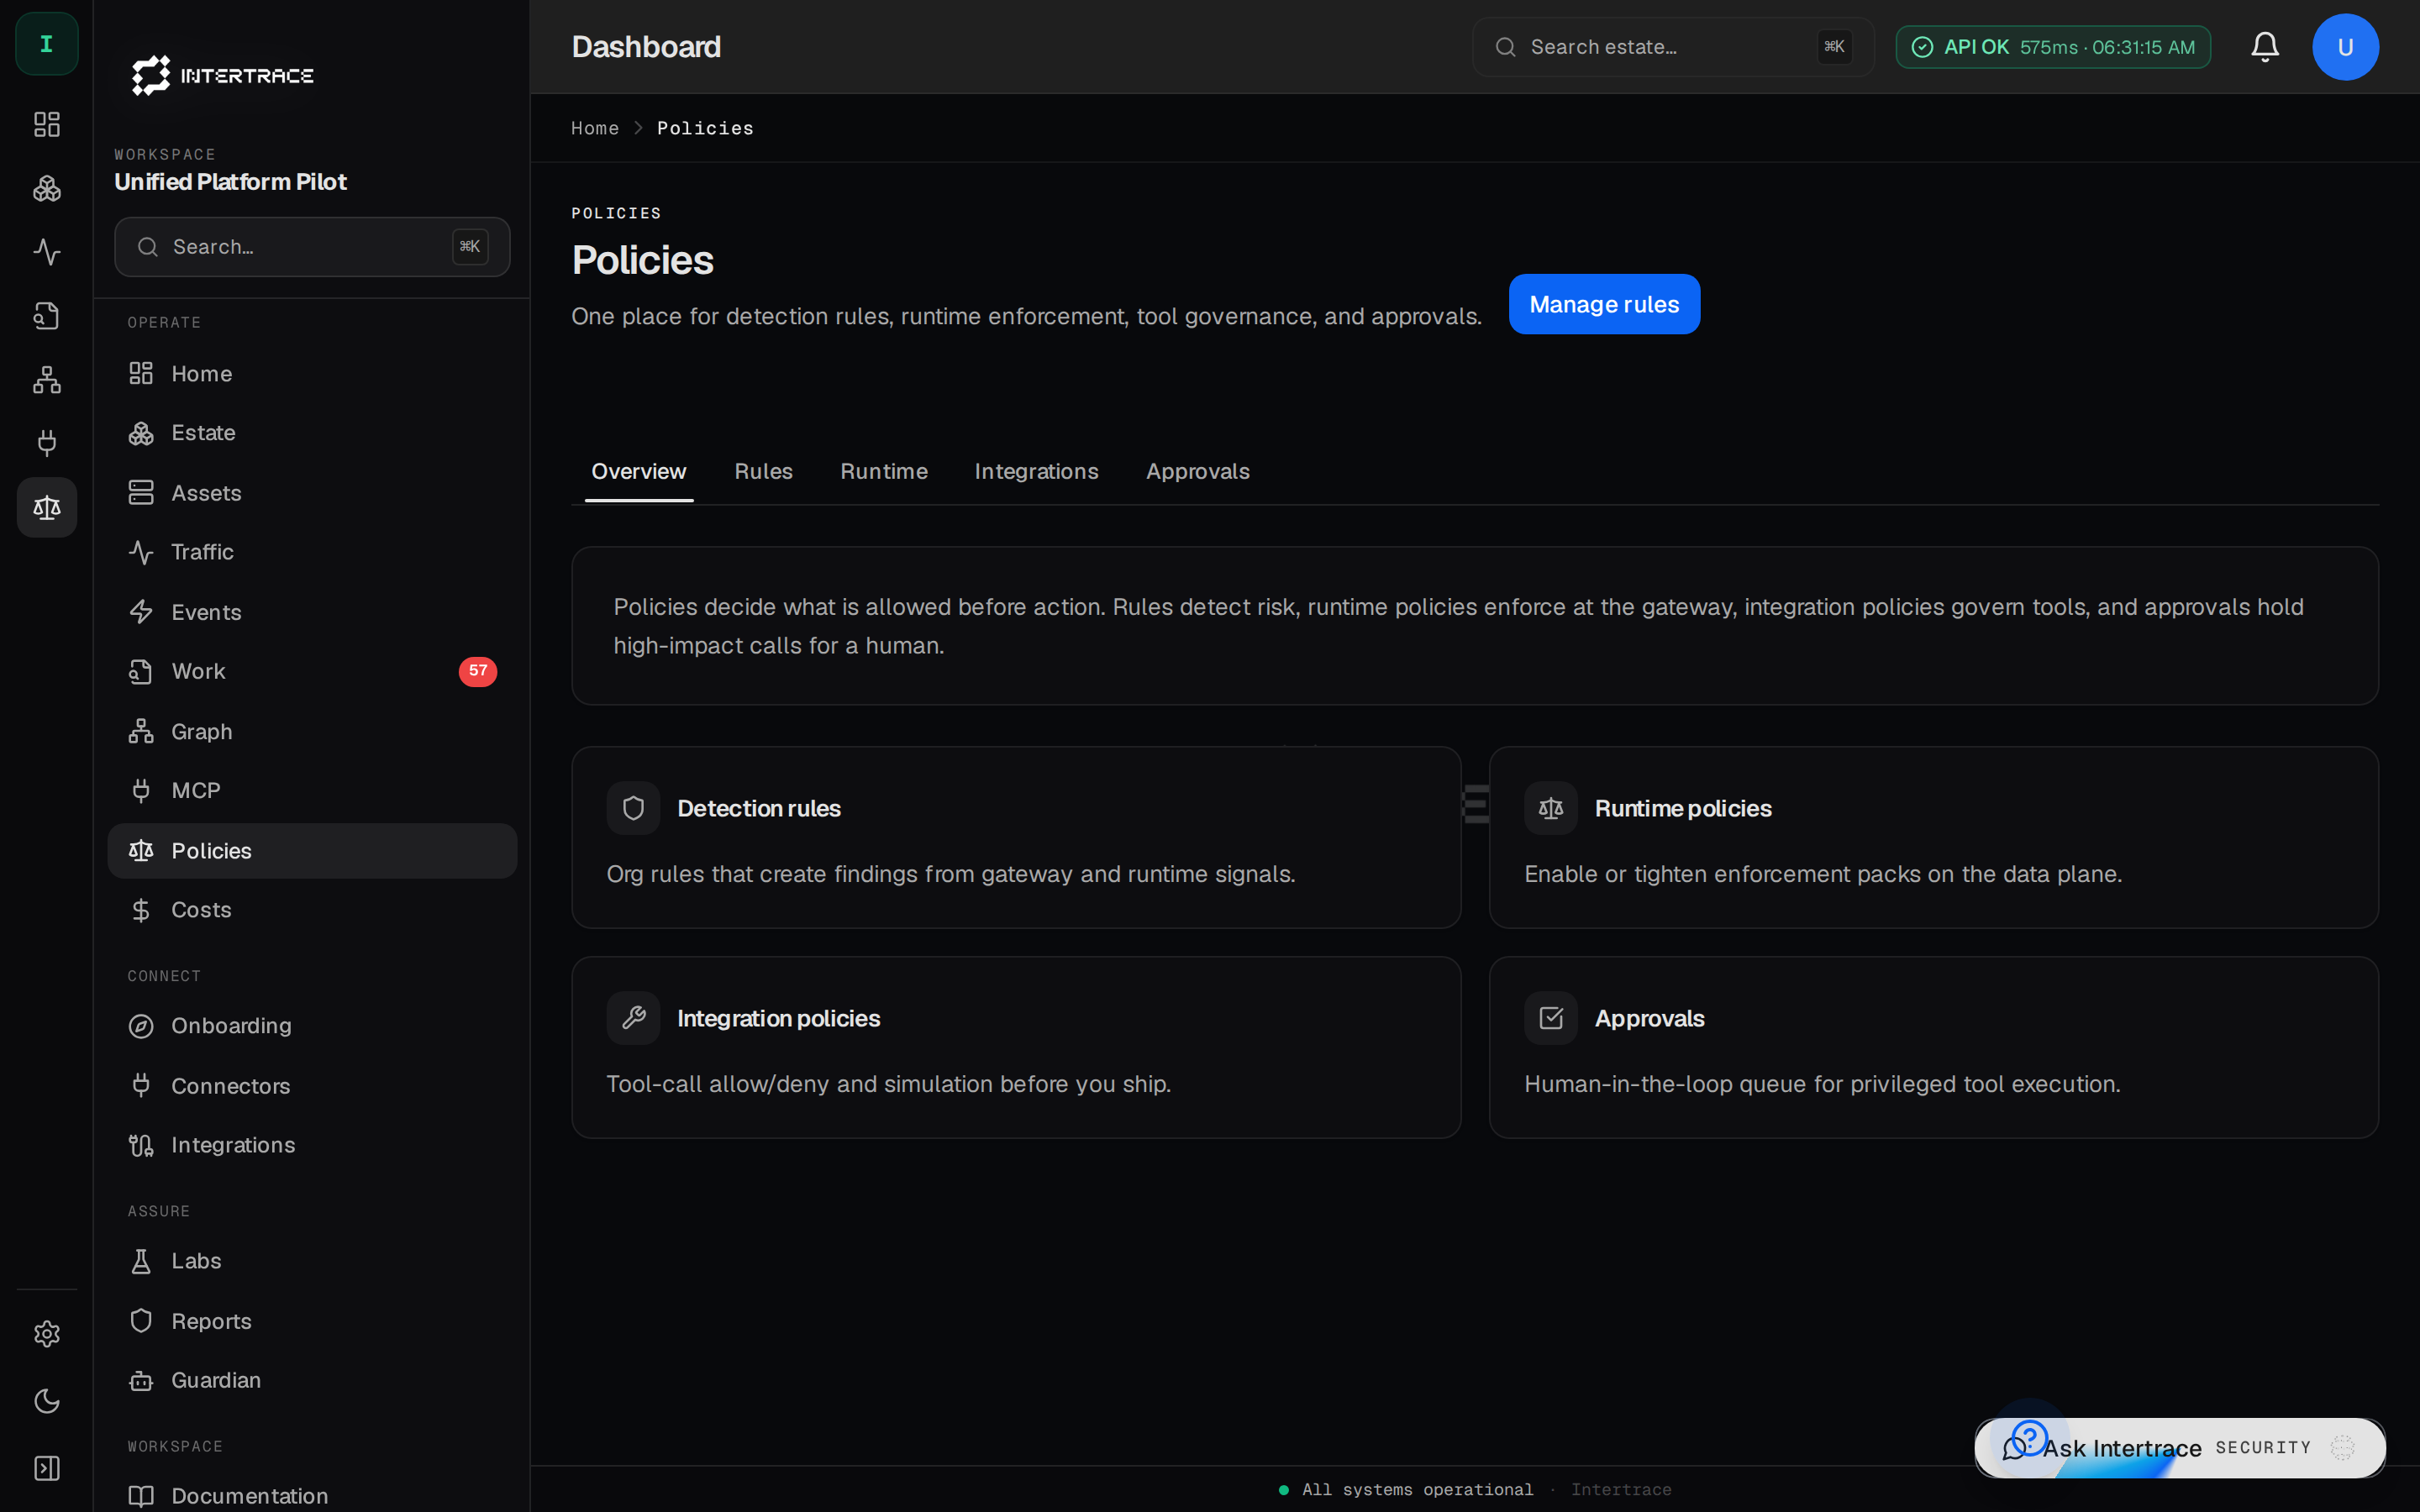Click the Integration policies wrench icon

(x=633, y=1018)
